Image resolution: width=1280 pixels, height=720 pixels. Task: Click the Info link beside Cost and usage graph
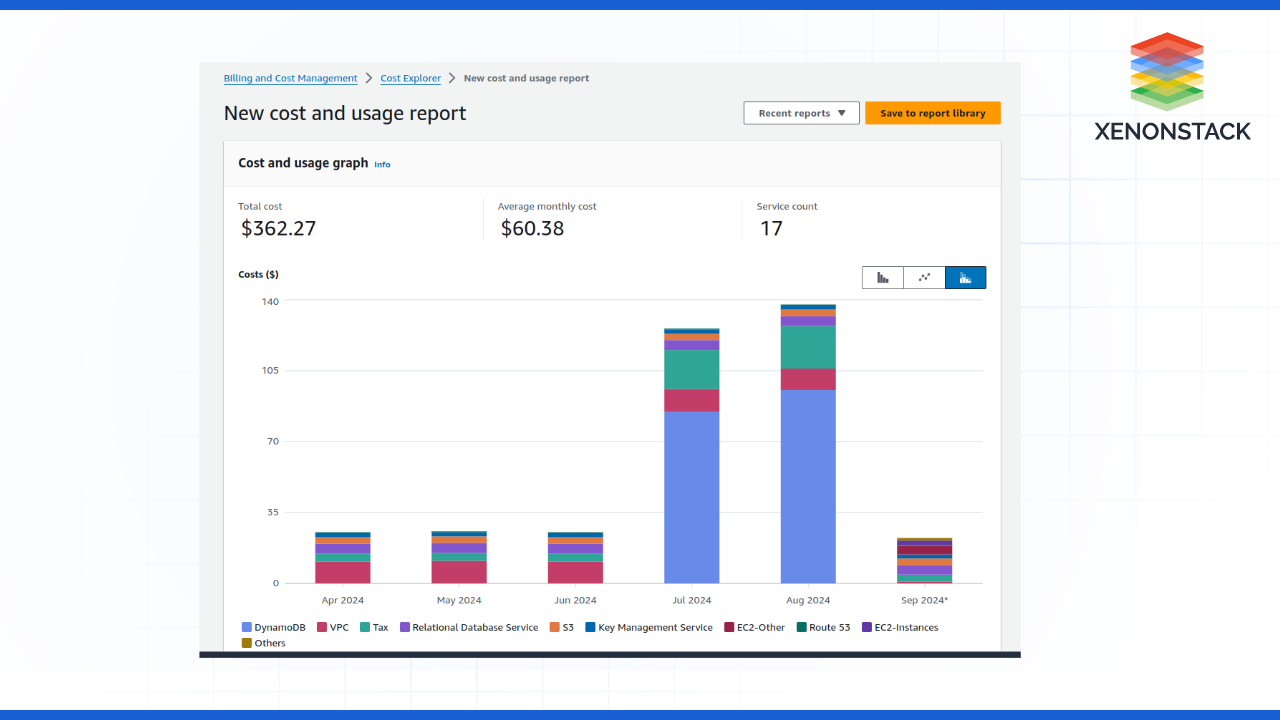pos(382,164)
